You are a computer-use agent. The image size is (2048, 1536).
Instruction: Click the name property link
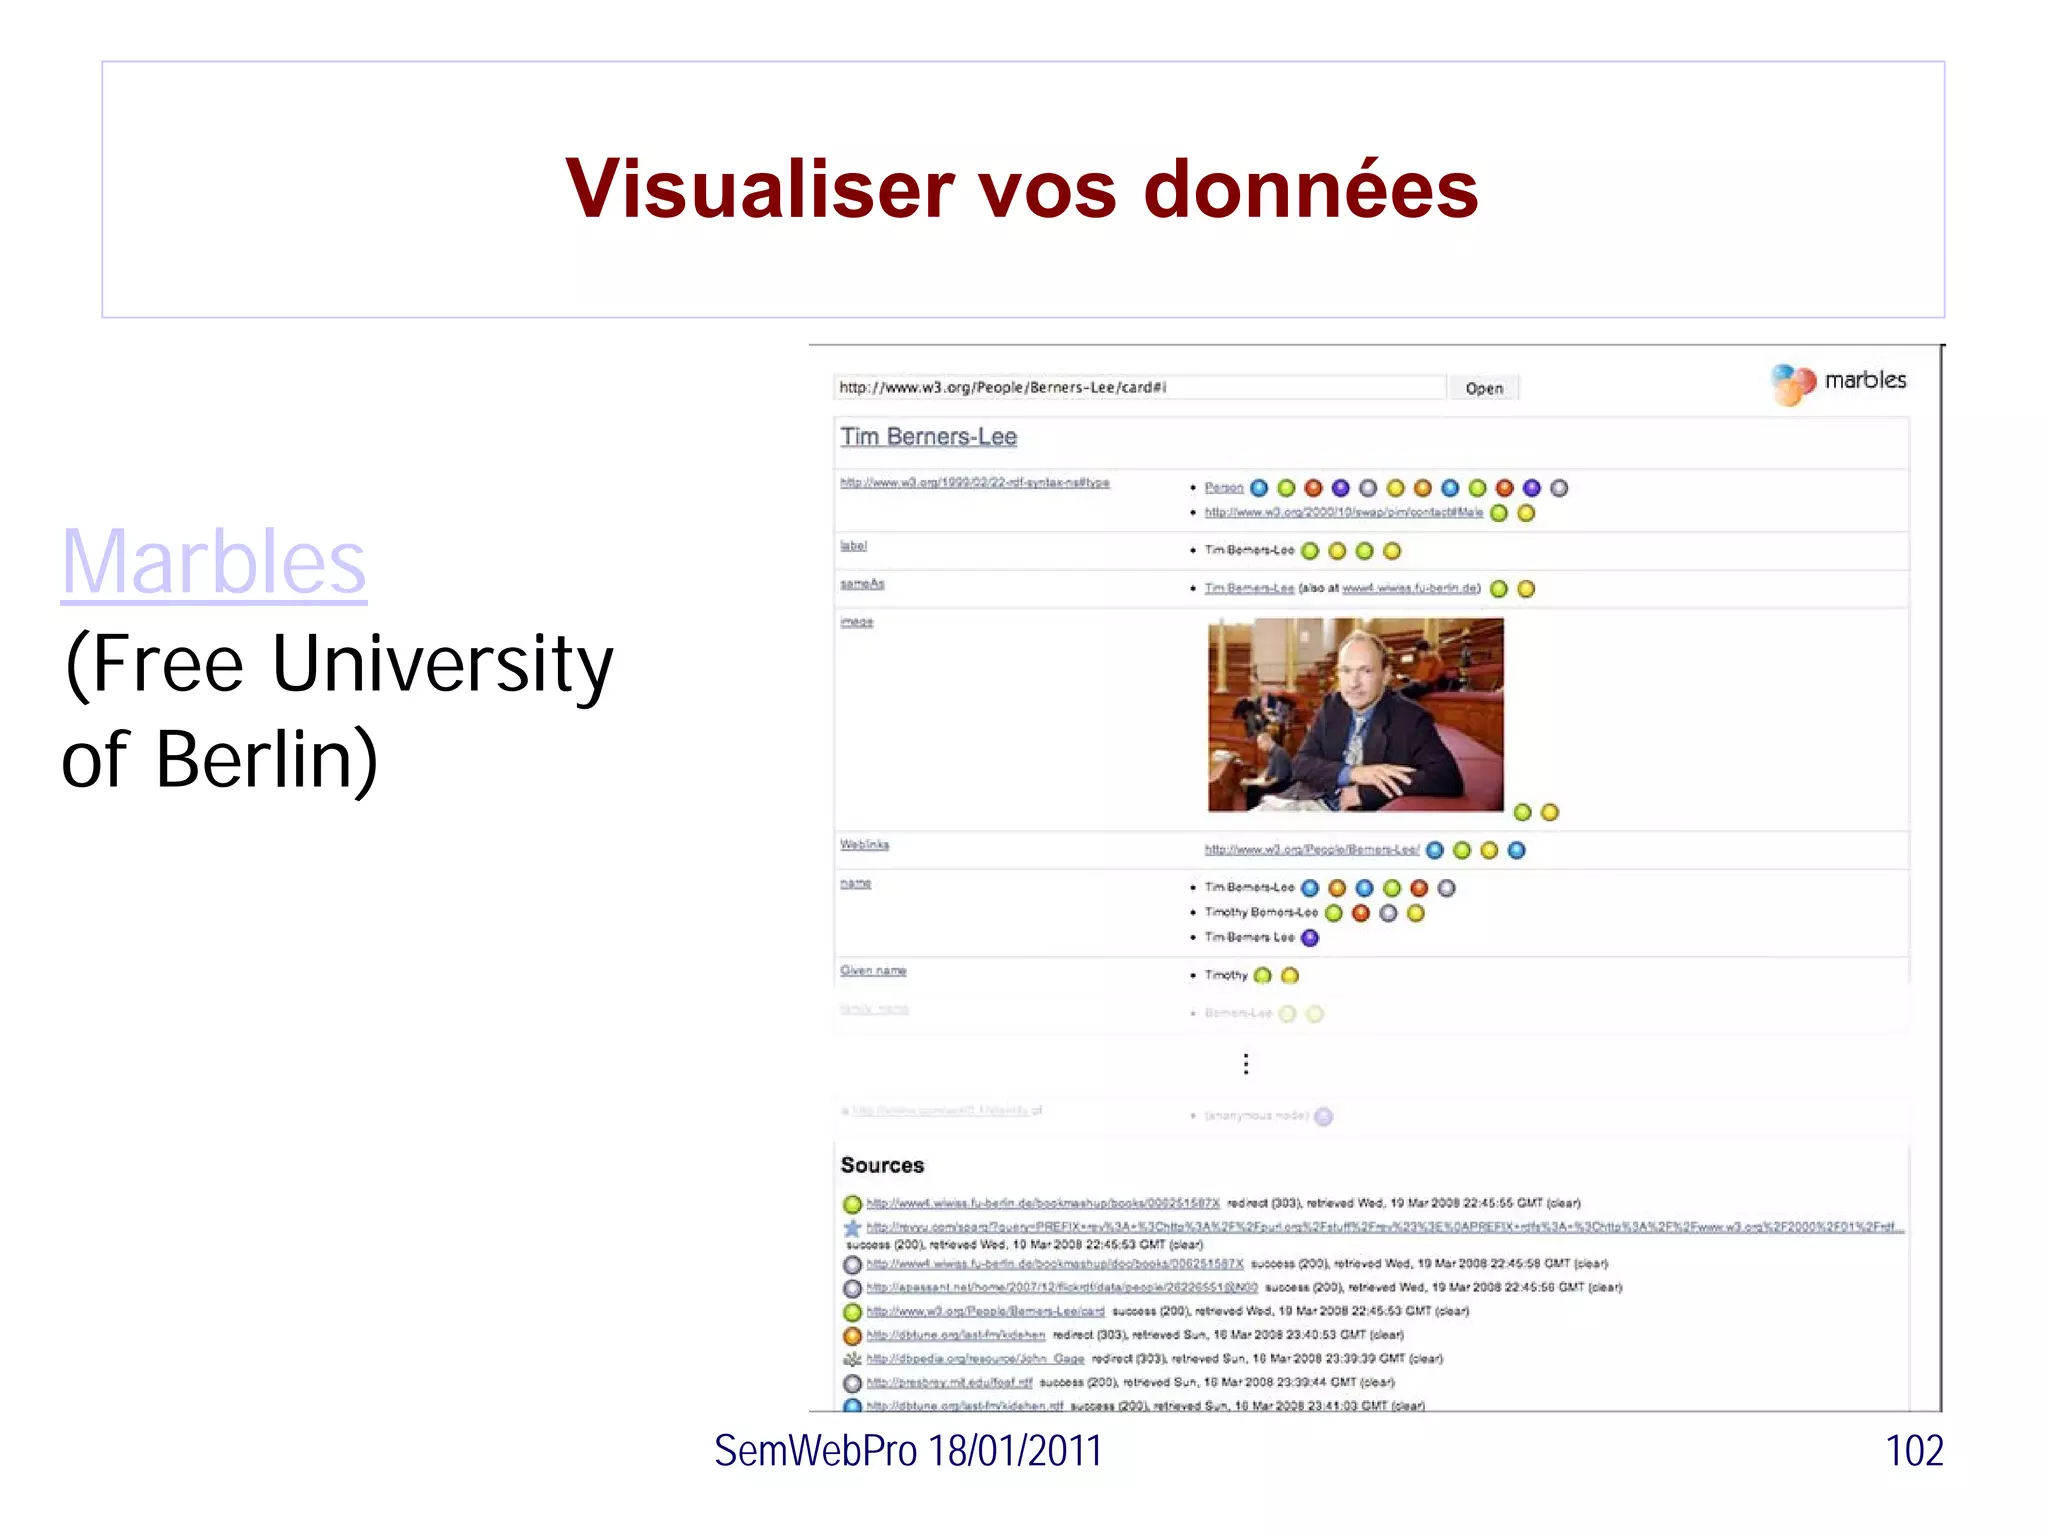click(x=855, y=883)
